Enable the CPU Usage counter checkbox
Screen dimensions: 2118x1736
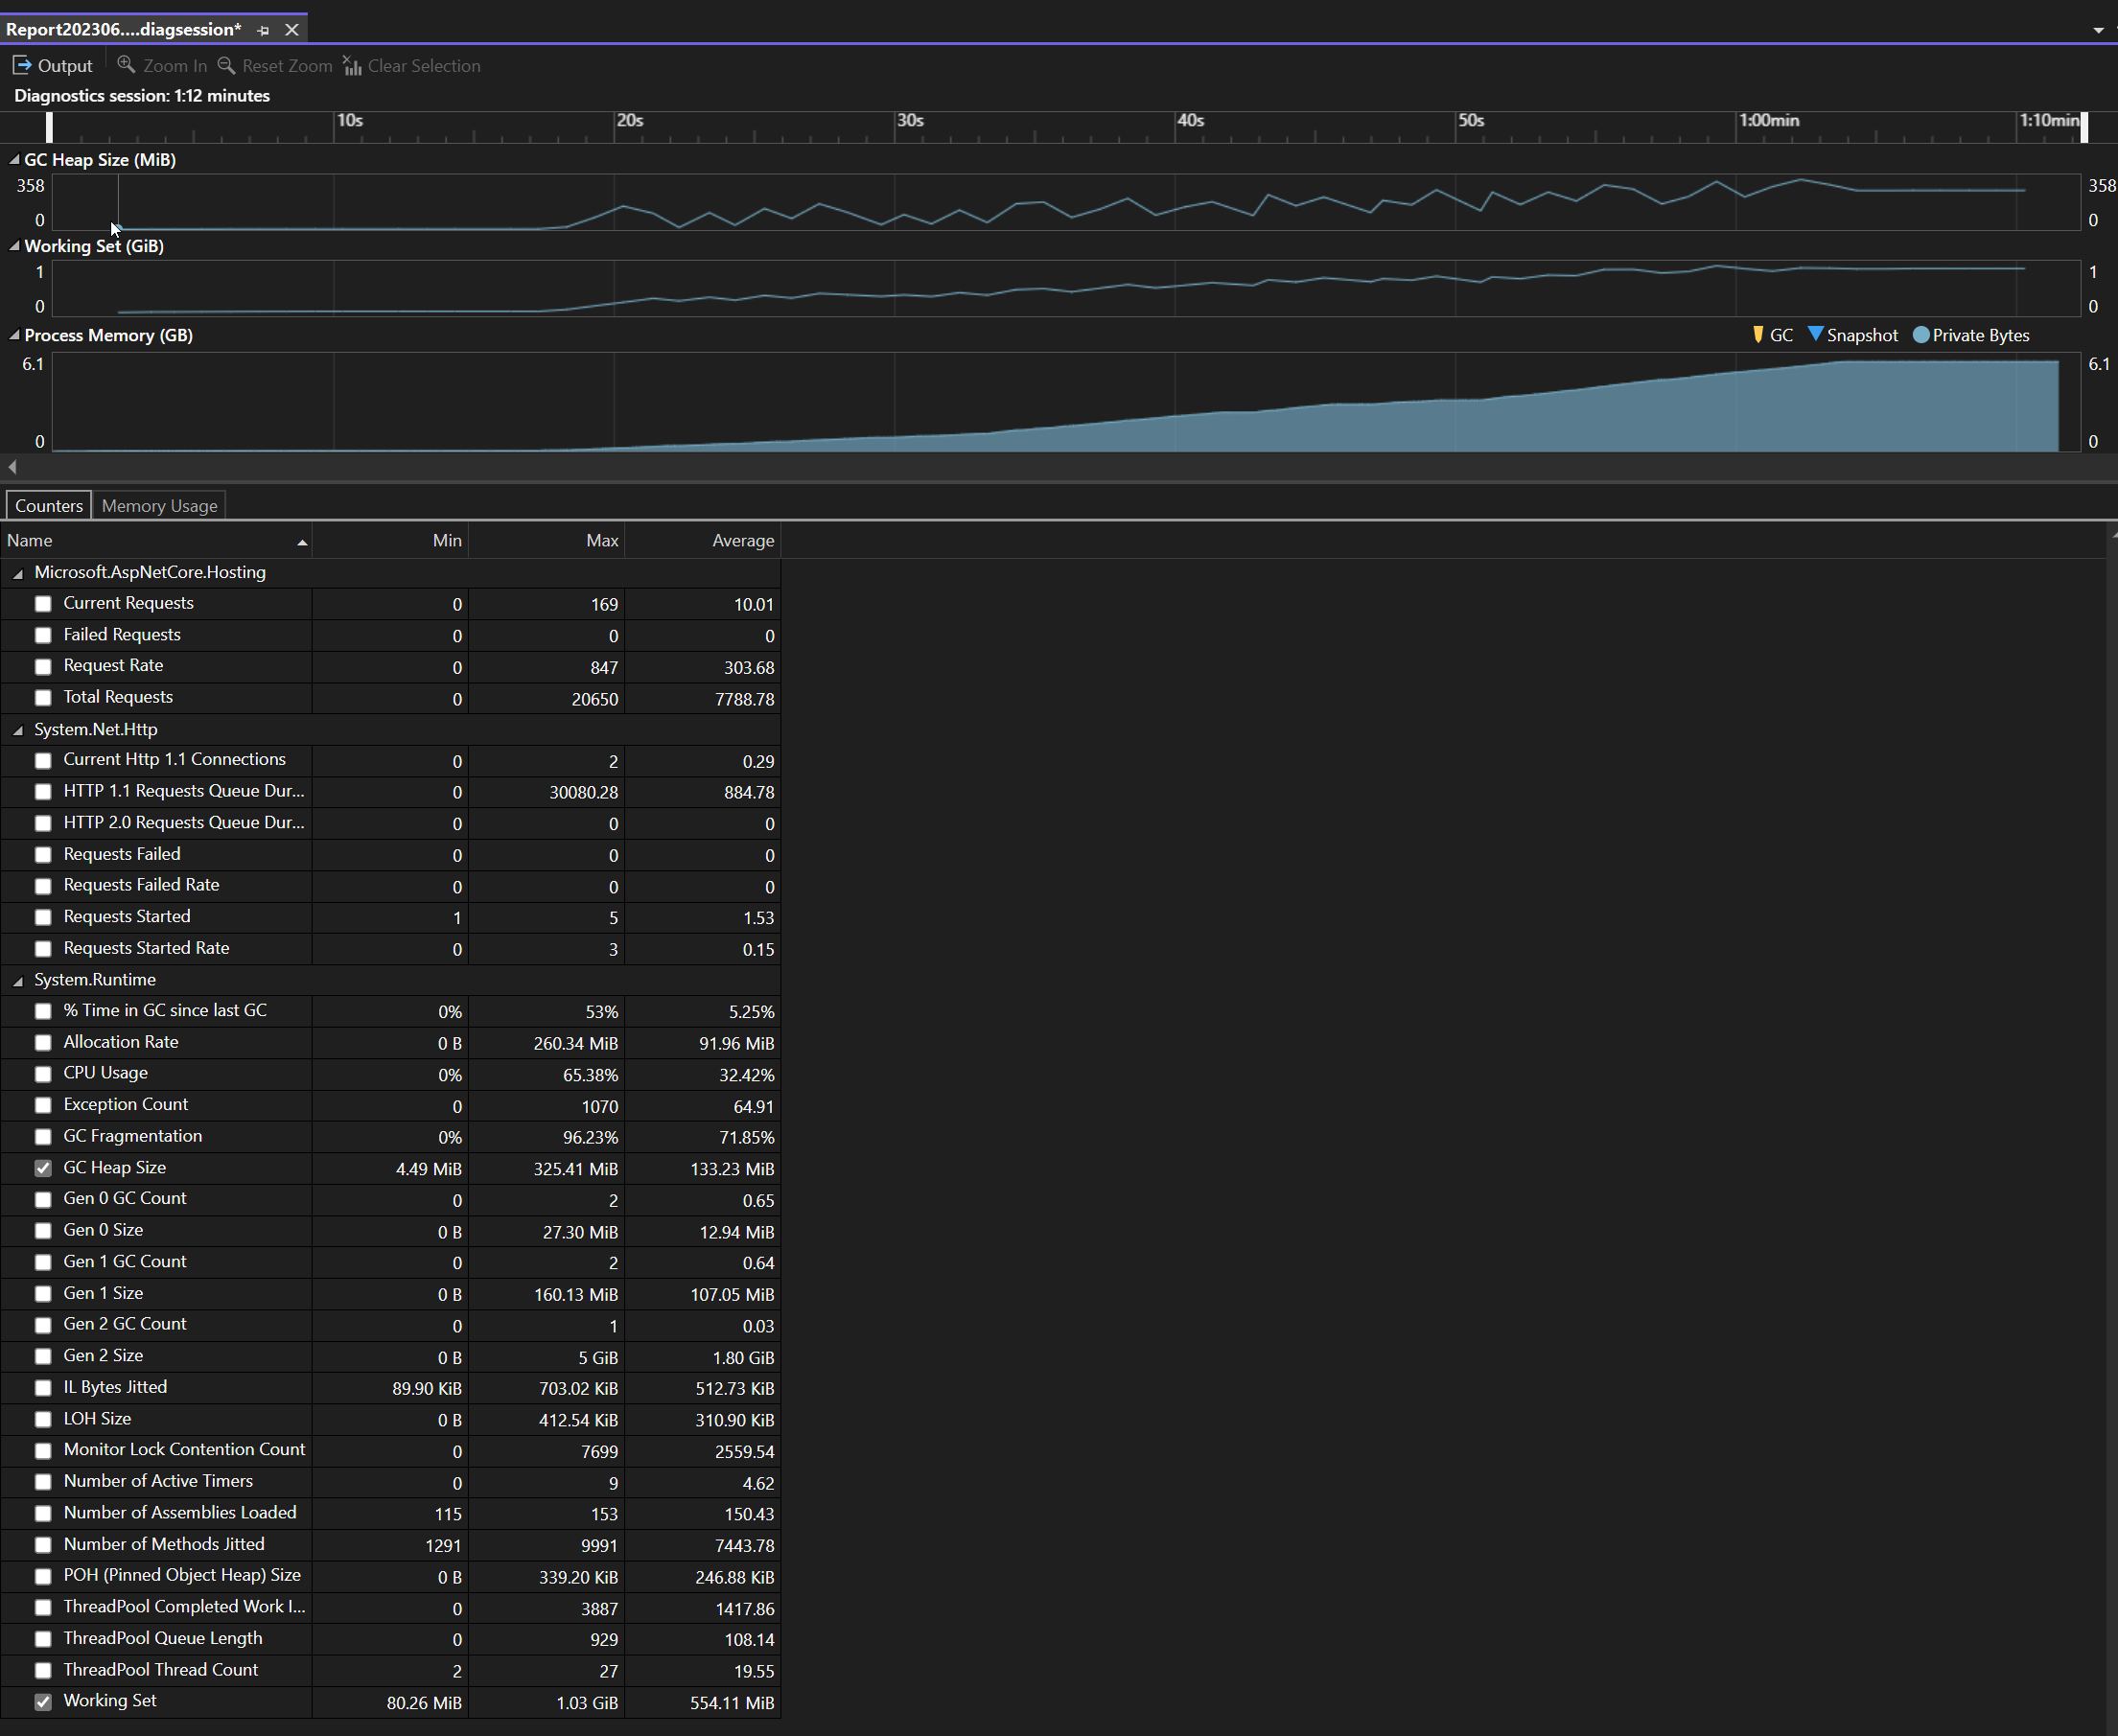point(43,1074)
